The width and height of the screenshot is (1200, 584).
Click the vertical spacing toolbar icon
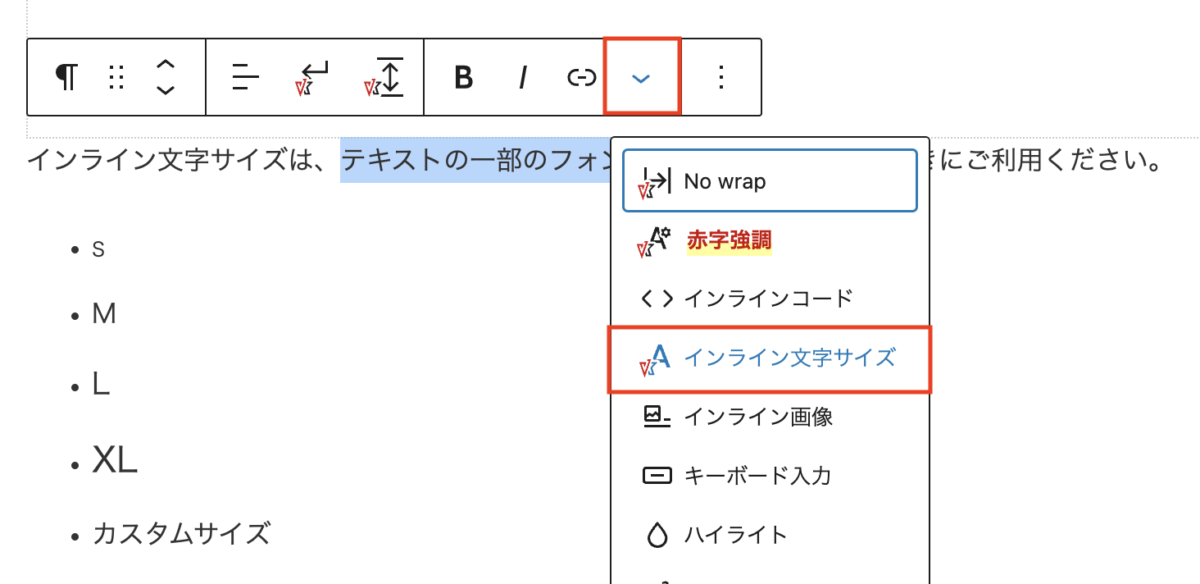(x=385, y=77)
